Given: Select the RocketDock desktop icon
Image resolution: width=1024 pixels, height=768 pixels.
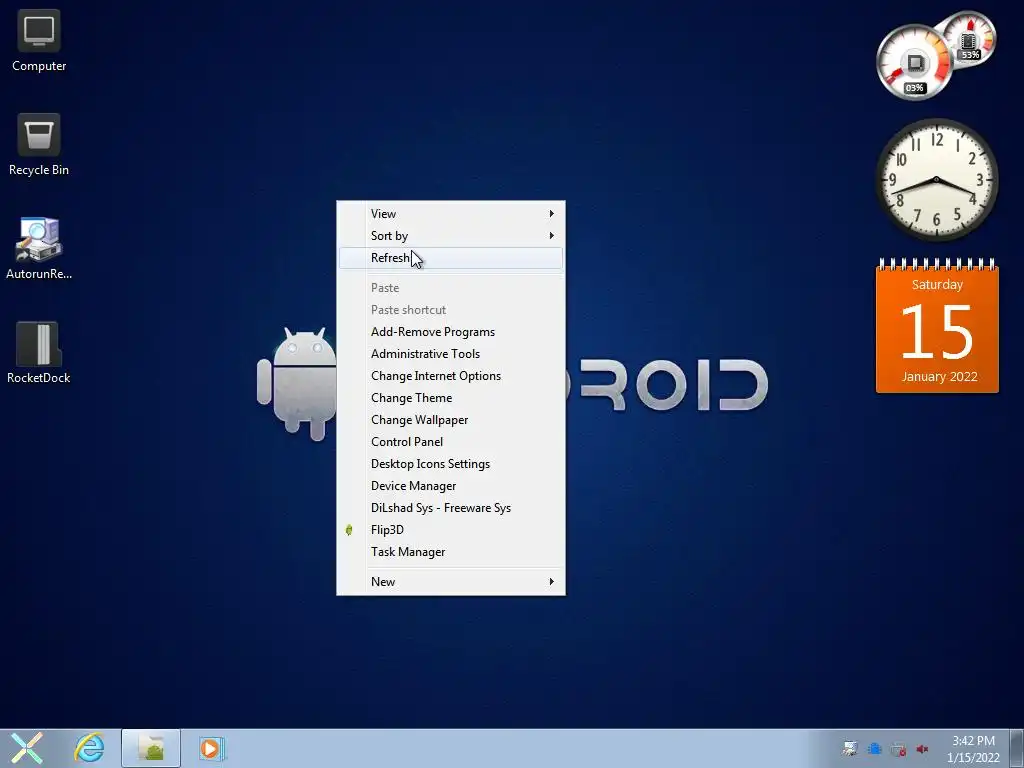Looking at the screenshot, I should 39,352.
